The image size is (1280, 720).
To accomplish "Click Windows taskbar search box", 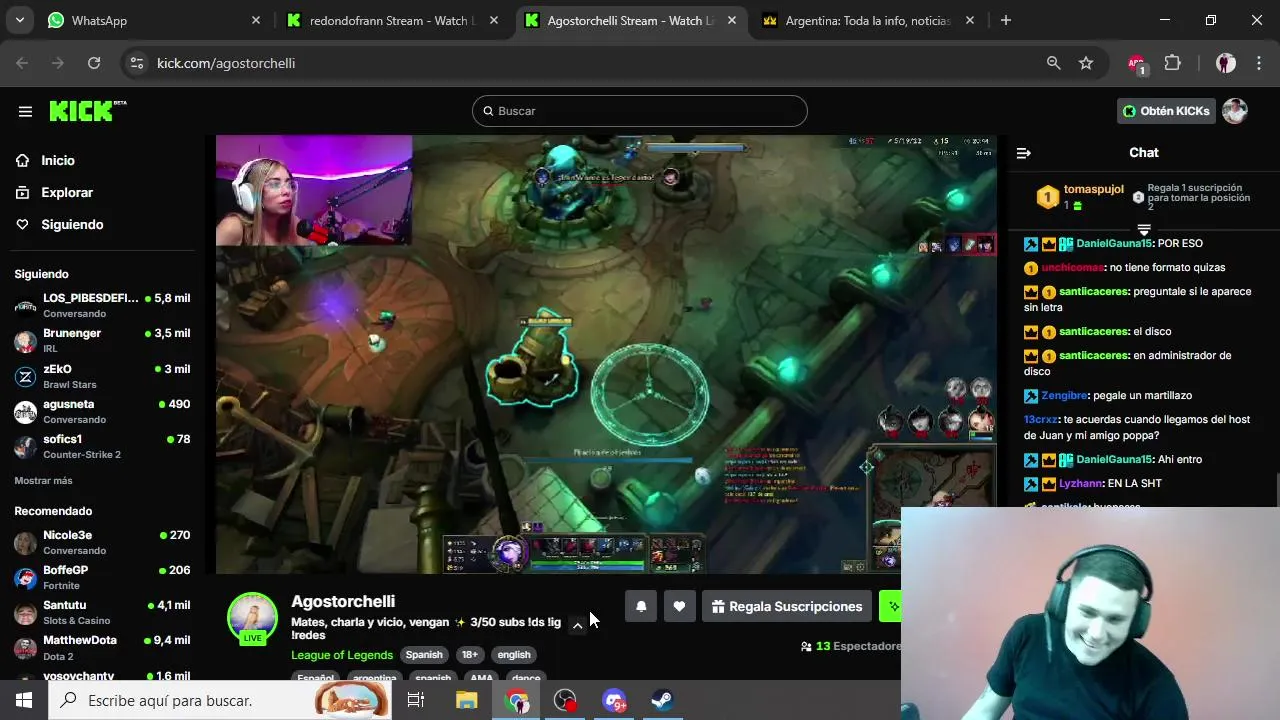I will point(220,700).
